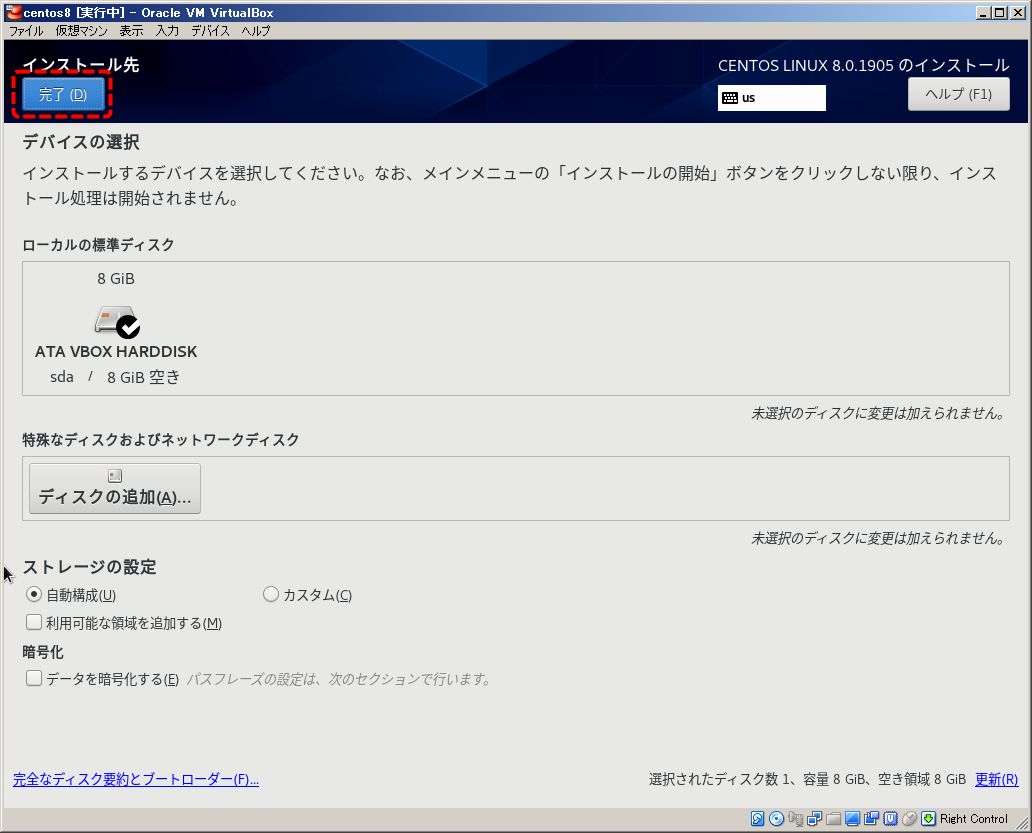Click the audio status icon
Screen dimensions: 1032x833
(x=797, y=819)
